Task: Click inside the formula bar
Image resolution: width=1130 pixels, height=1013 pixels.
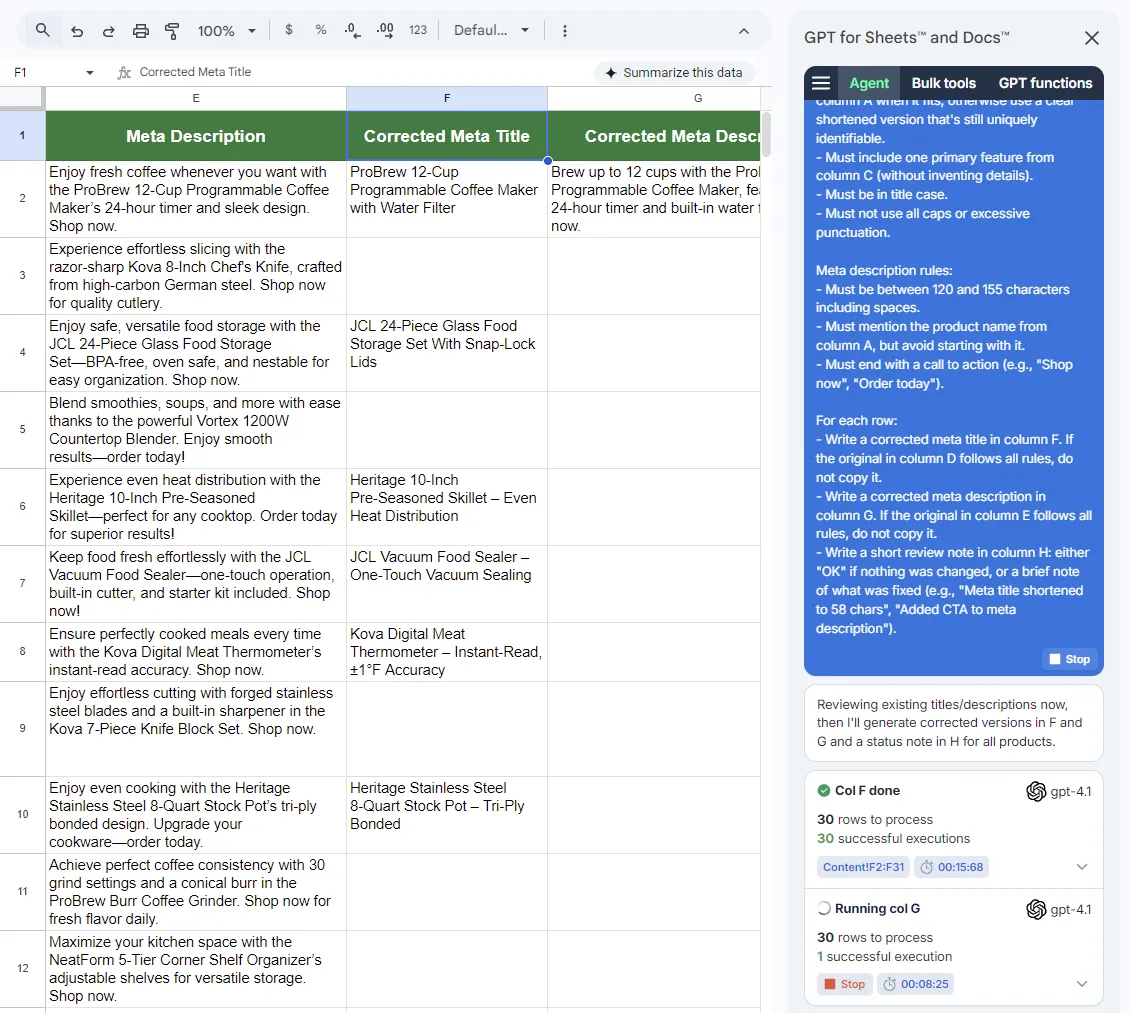Action: (x=300, y=72)
